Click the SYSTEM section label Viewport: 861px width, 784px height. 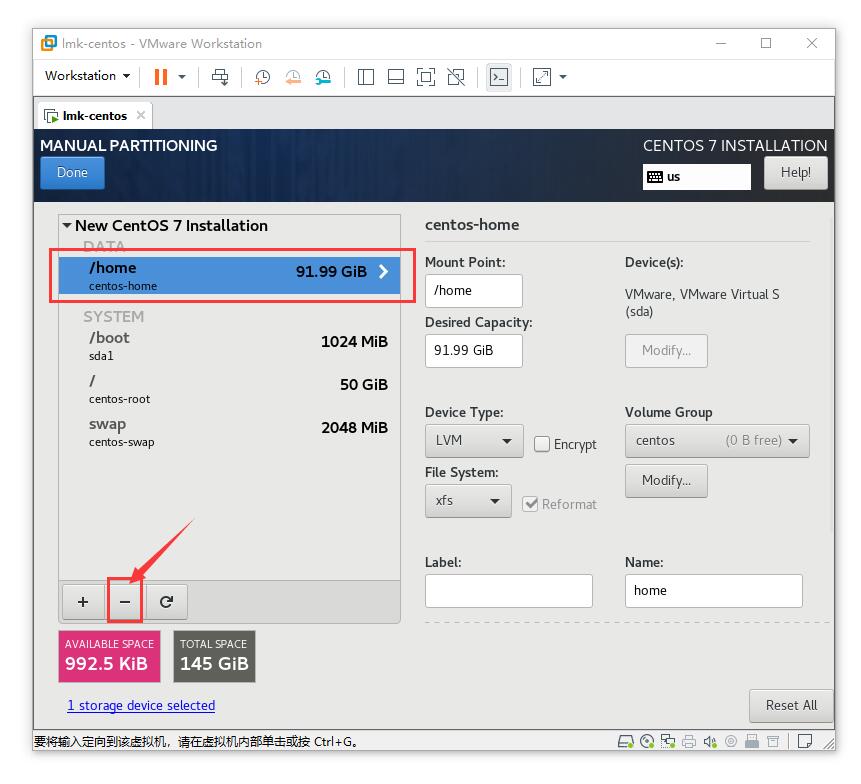(x=114, y=317)
